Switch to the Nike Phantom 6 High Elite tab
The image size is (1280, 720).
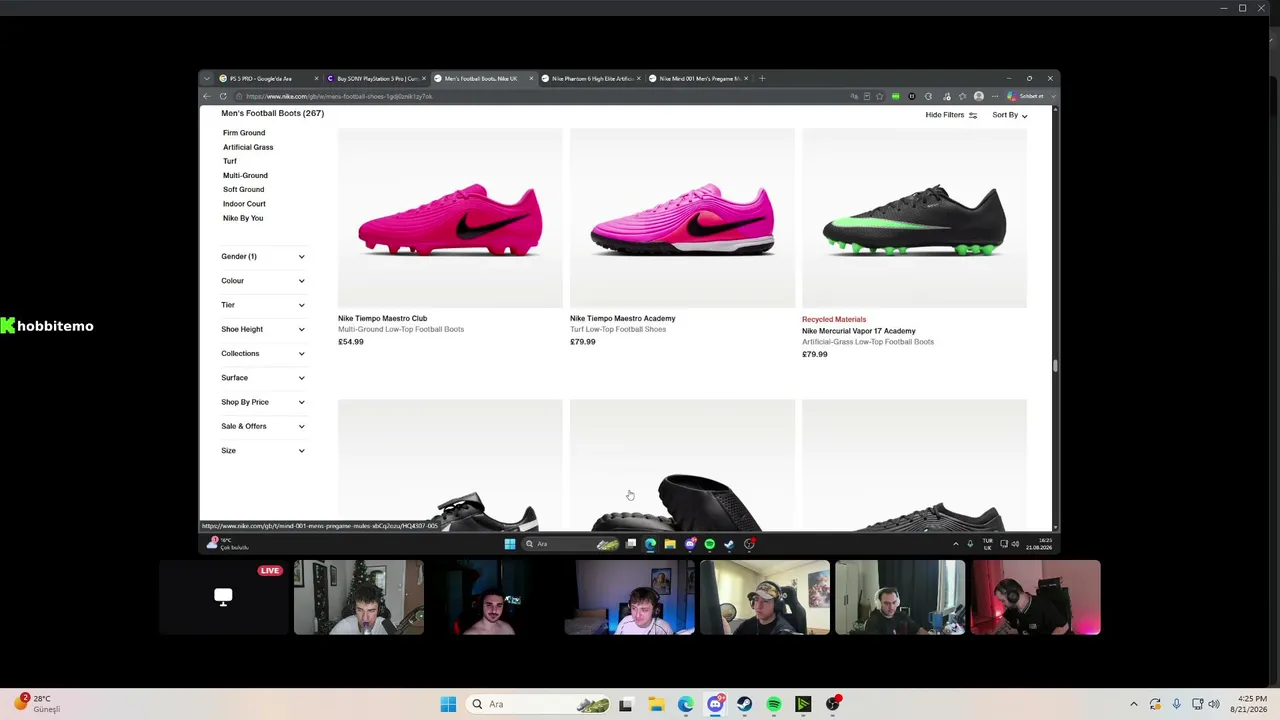pyautogui.click(x=591, y=79)
